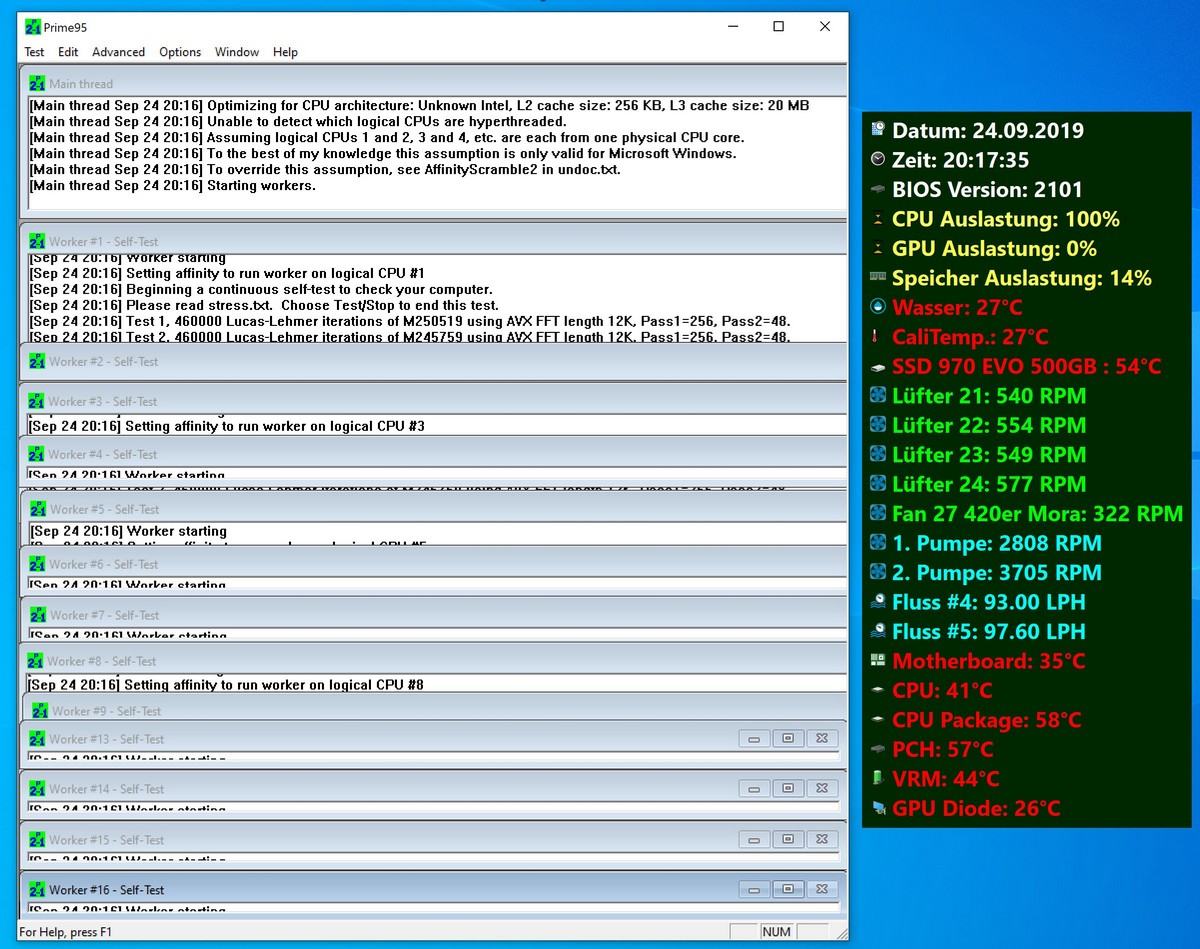
Task: Click the water icon beside Wasser
Action: (x=878, y=307)
